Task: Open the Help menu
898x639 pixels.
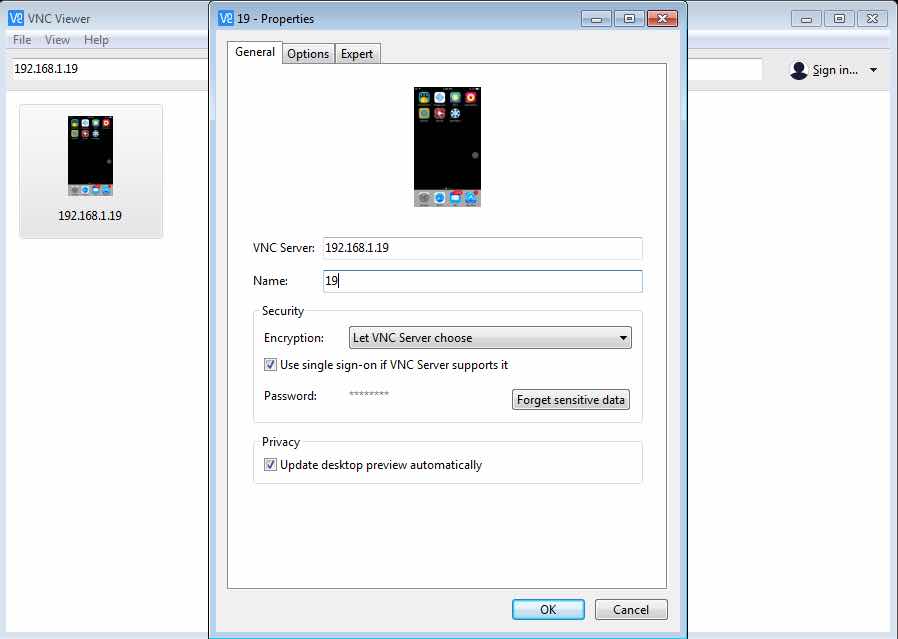Action: click(x=96, y=40)
